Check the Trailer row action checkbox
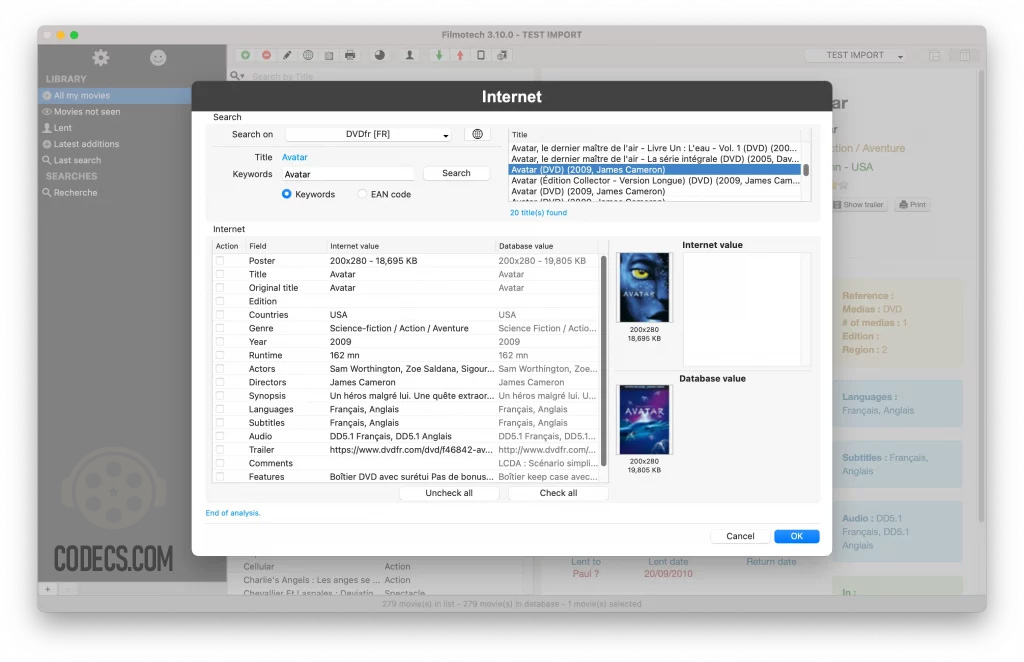Image resolution: width=1024 pixels, height=662 pixels. (220, 450)
